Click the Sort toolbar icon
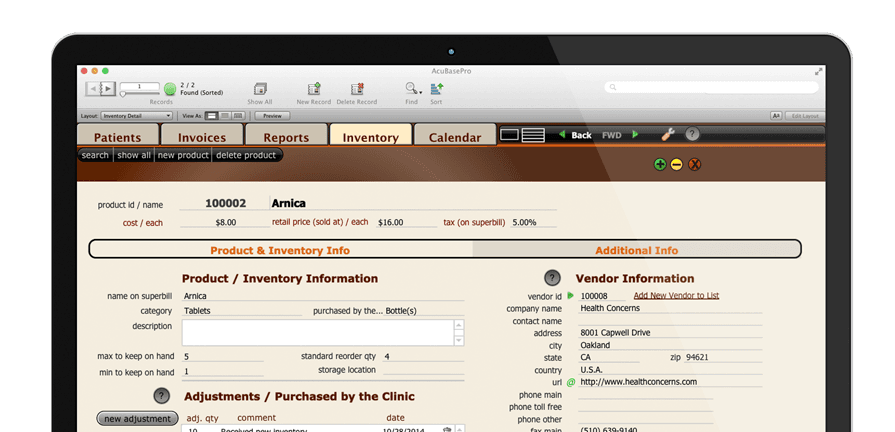895x432 pixels. 437,89
